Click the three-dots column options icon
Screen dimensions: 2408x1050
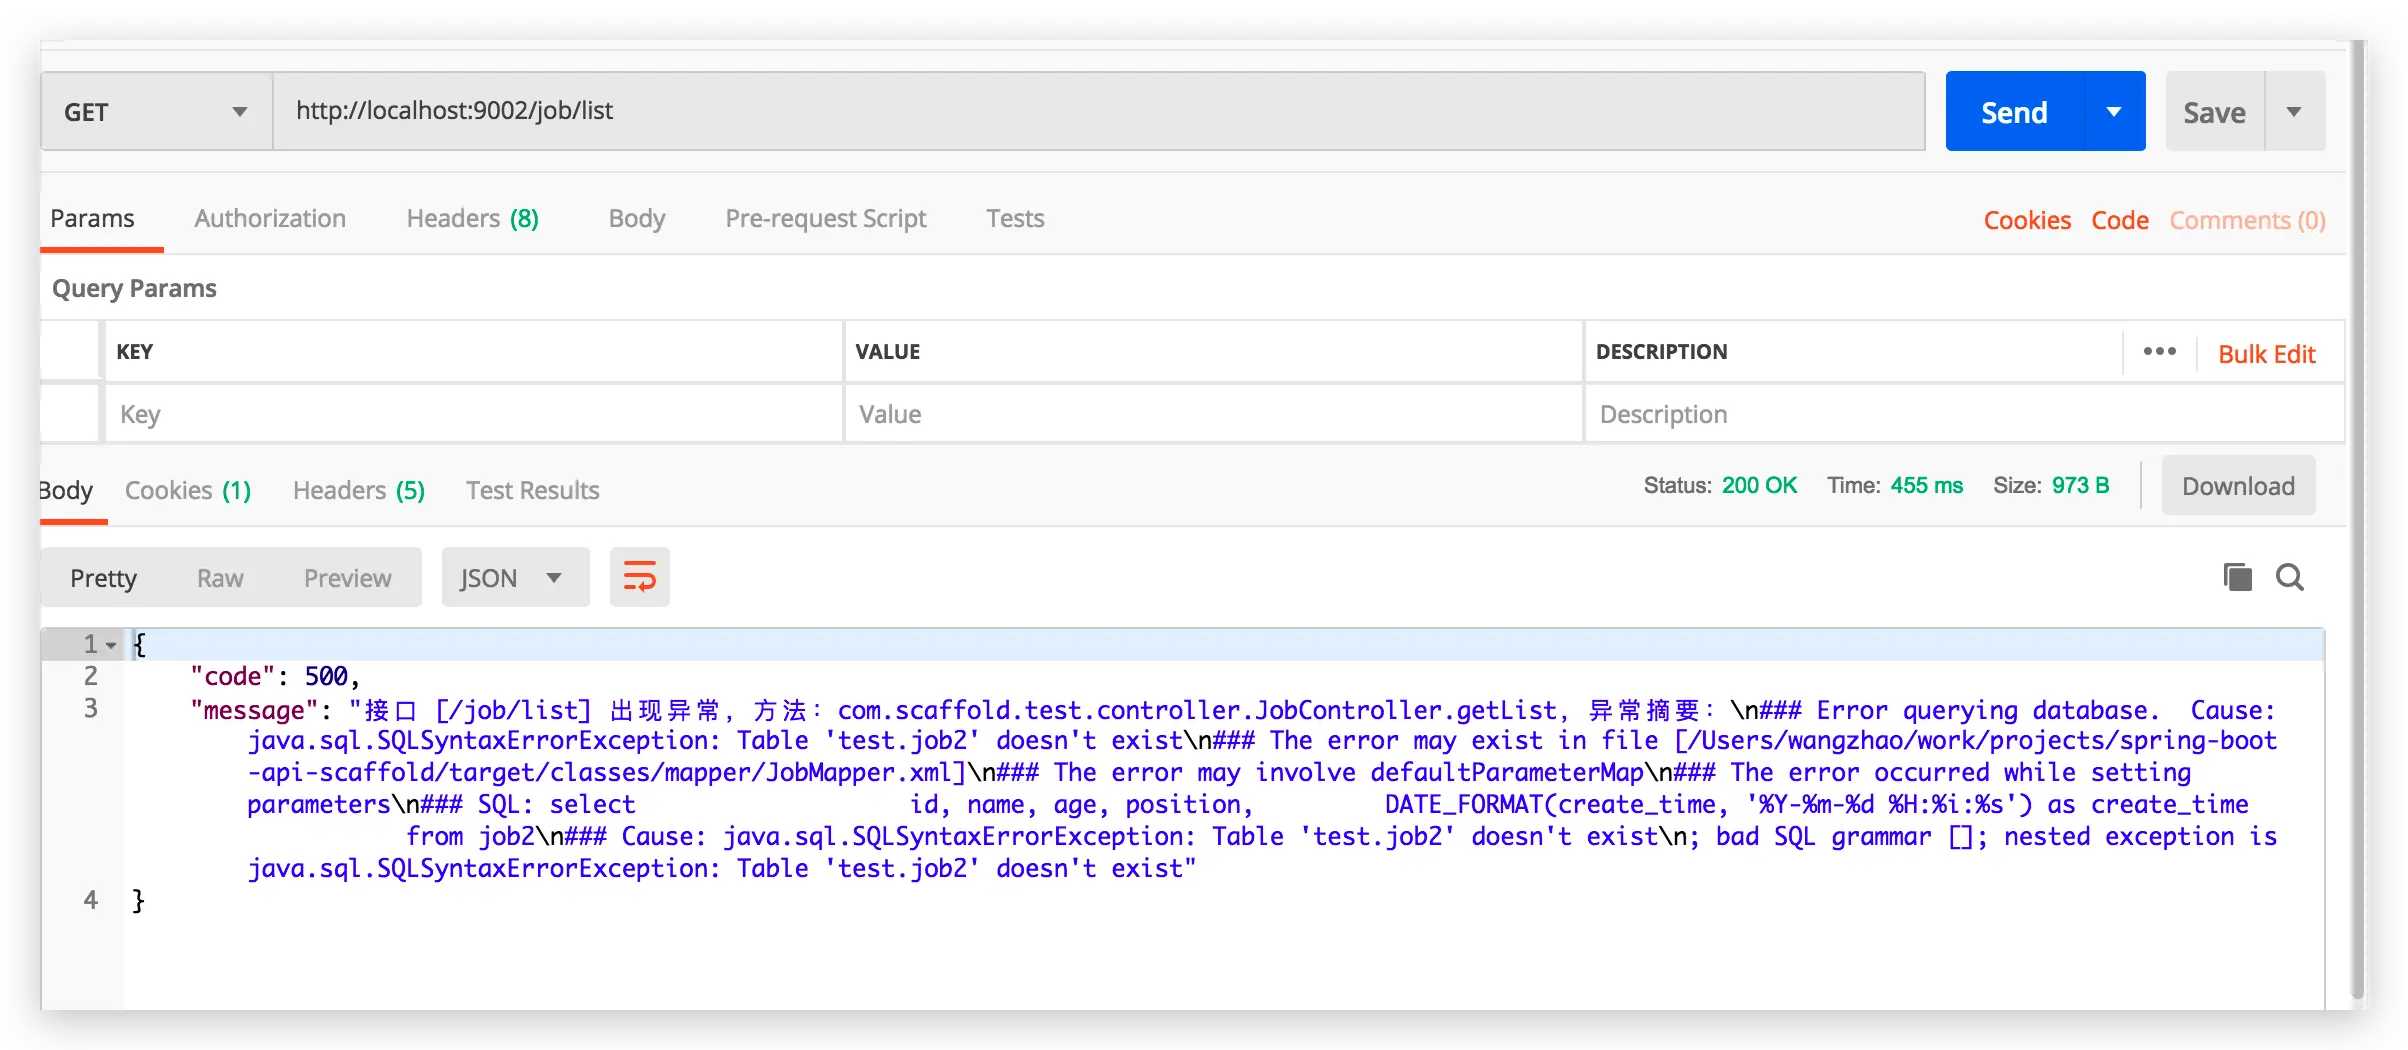(2159, 351)
